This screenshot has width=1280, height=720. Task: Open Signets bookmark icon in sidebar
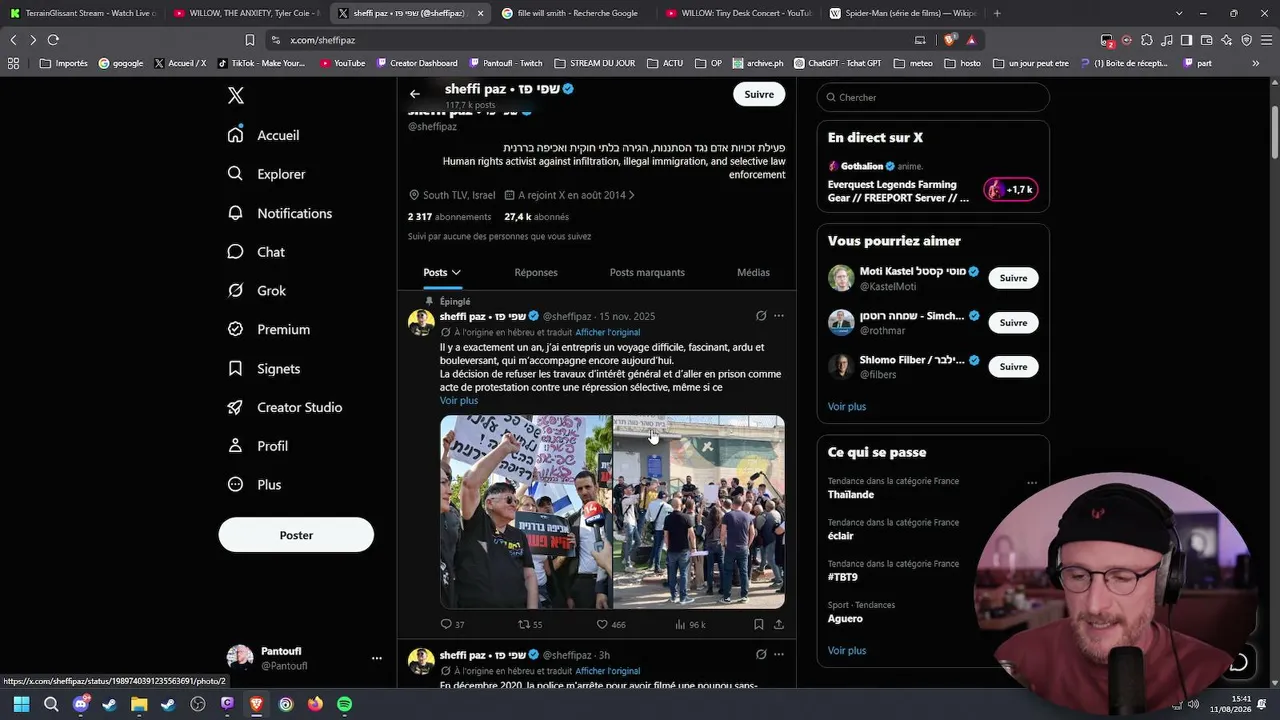click(235, 368)
